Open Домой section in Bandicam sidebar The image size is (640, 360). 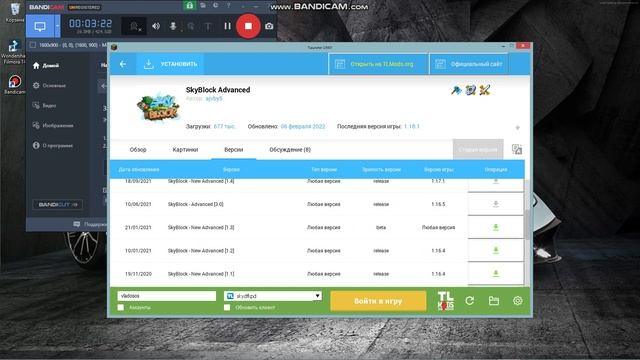coord(46,66)
